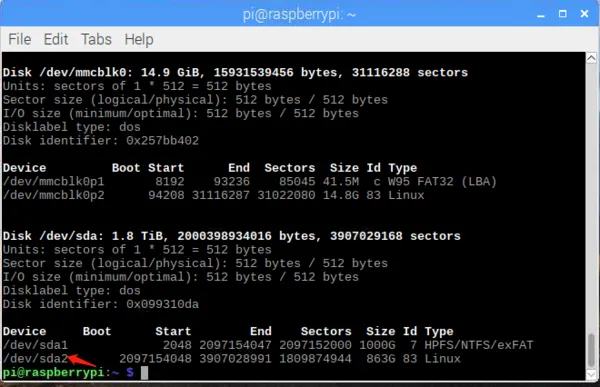
Task: Click the terminal cursor at the prompt
Action: tap(144, 372)
